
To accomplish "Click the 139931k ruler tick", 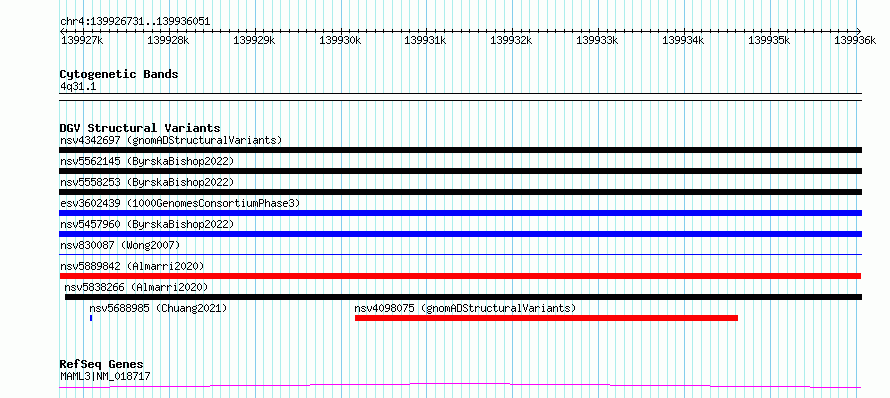I will 425,40.
